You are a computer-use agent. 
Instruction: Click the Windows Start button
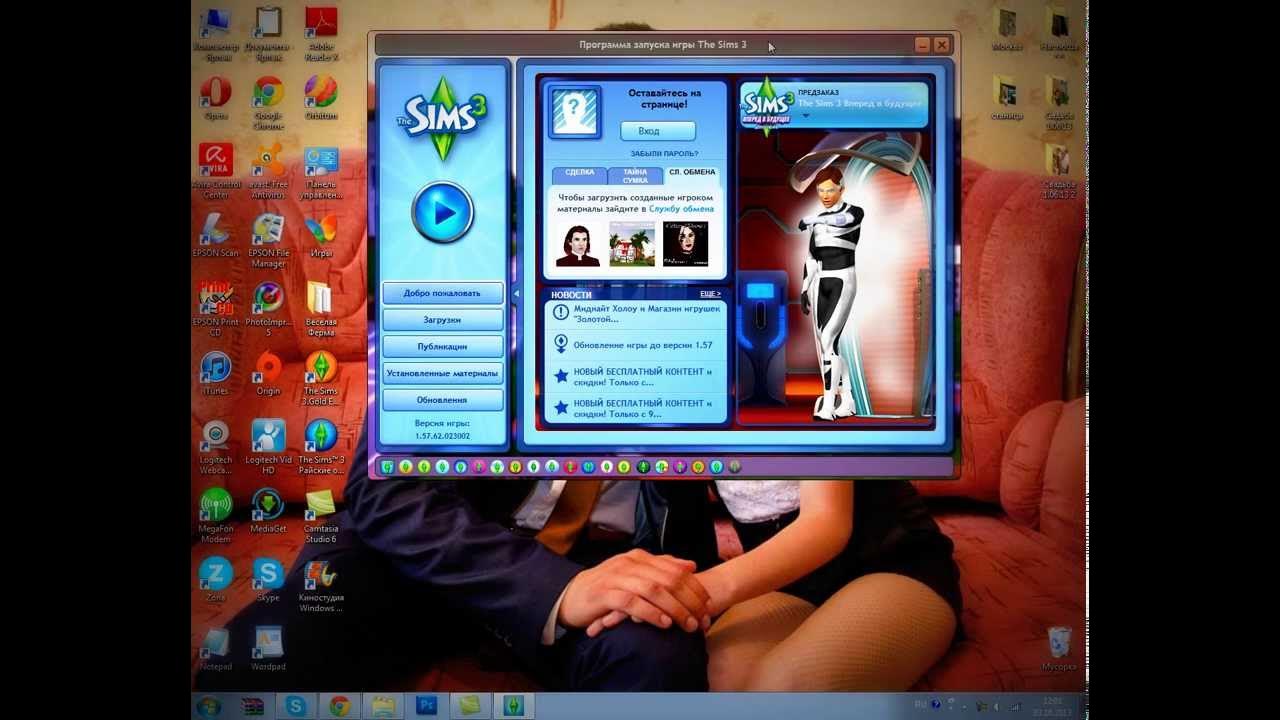click(208, 706)
